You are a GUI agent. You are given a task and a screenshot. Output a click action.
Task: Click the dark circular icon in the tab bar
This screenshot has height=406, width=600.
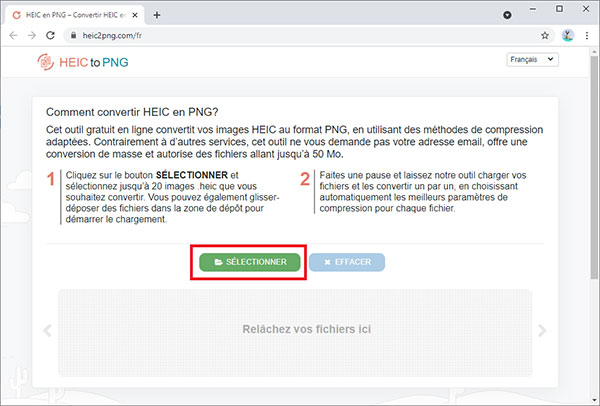click(x=507, y=15)
